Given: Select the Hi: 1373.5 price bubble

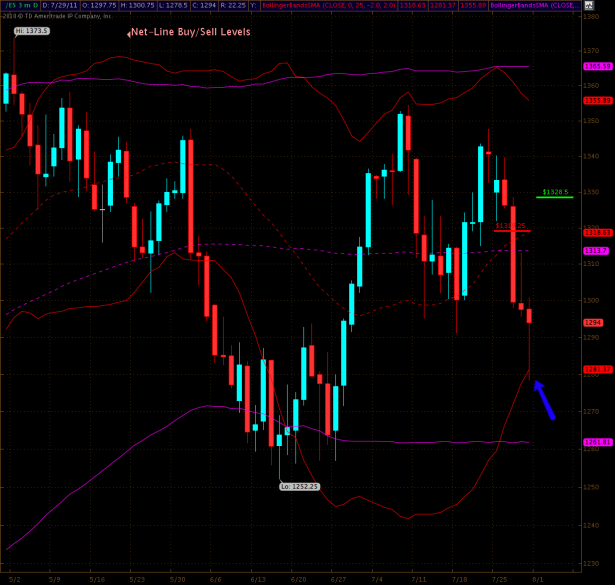Looking at the screenshot, I should [32, 31].
